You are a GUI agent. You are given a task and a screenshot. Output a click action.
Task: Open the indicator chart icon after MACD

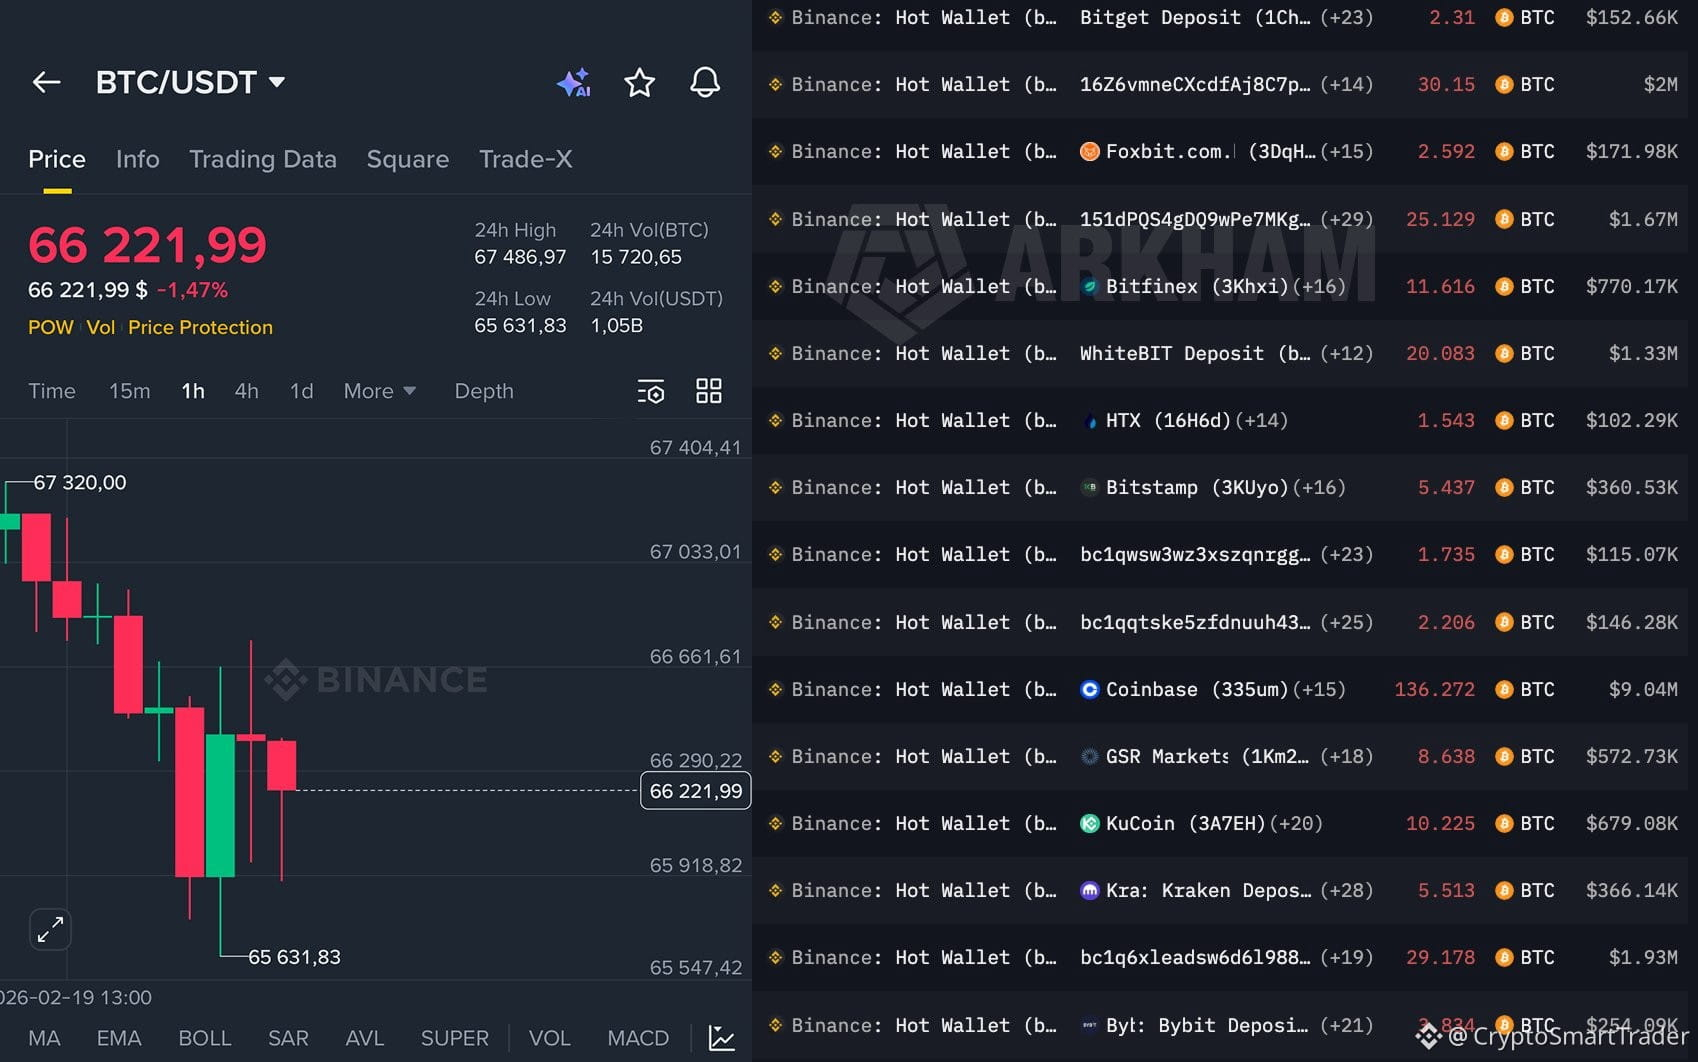tap(722, 1038)
